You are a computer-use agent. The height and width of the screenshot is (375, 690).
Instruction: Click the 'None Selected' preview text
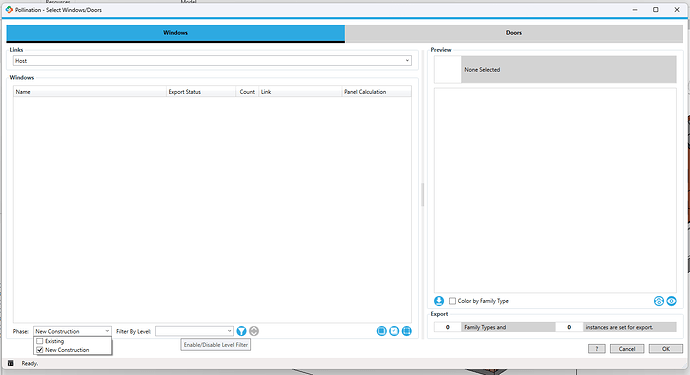482,70
